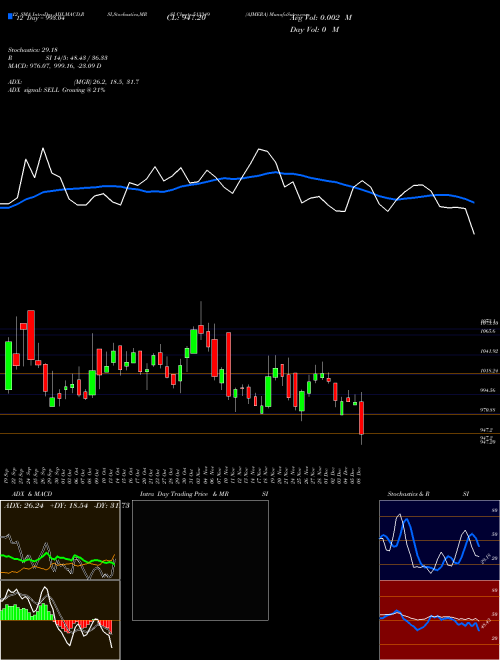Select the '(MGR) 26.2, 18.5, 31.7' ADX values
500x660 pixels.
pyautogui.click(x=106, y=82)
